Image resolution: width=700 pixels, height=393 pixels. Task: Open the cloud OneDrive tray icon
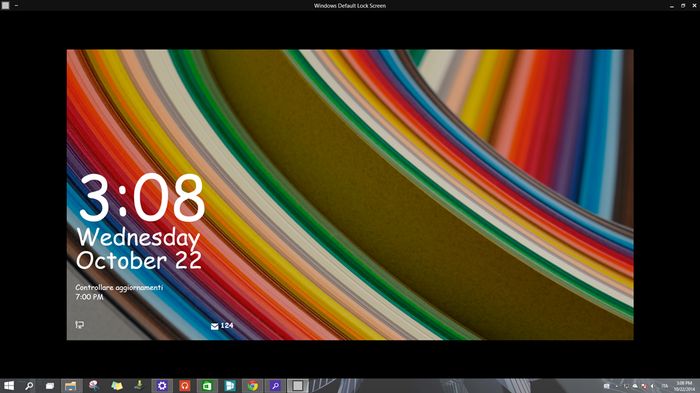(x=635, y=386)
